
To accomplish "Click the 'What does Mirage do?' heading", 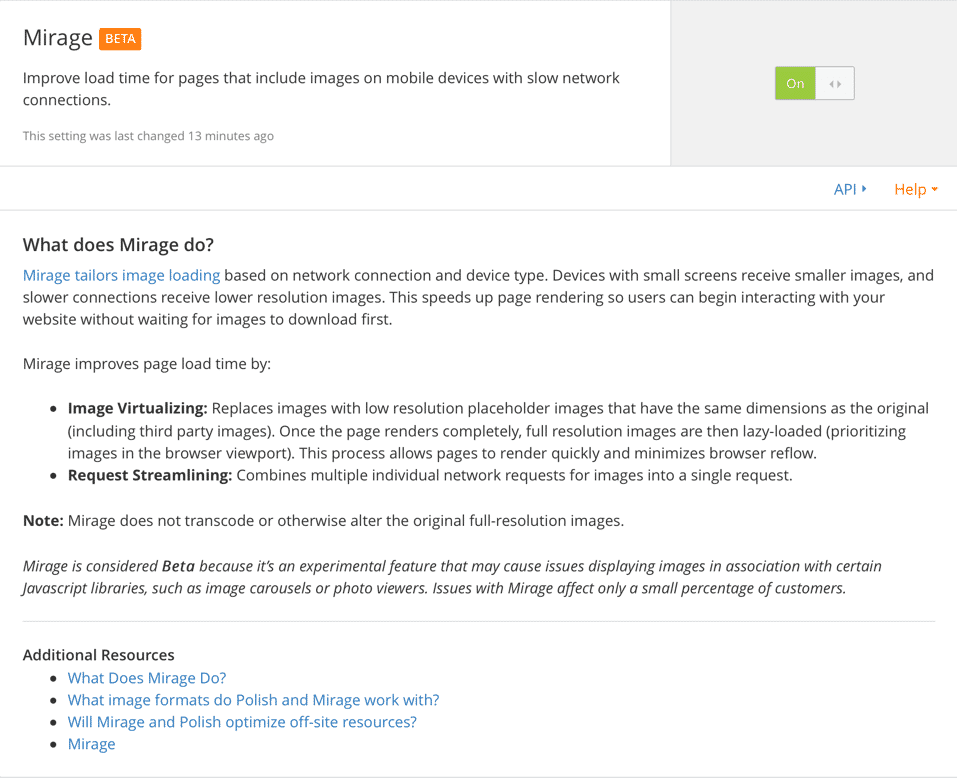I will pos(118,245).
